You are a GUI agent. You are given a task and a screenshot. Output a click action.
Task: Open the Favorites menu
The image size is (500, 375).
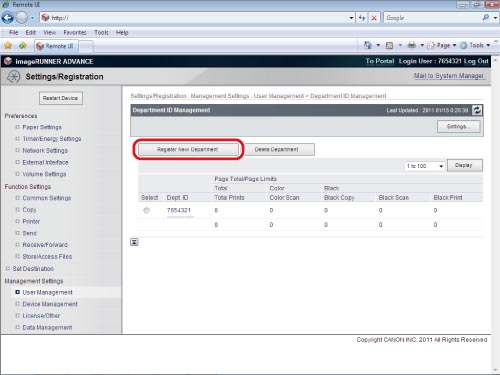75,32
